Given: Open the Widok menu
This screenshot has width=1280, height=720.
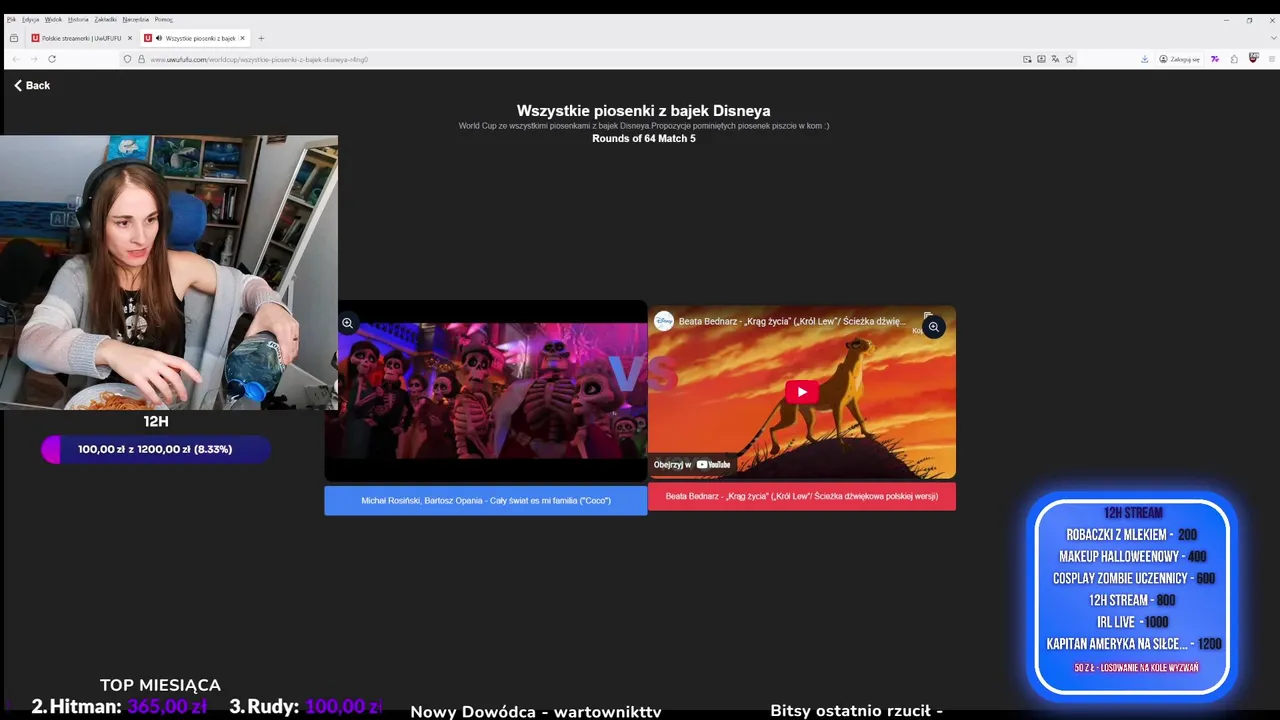Looking at the screenshot, I should tap(53, 19).
